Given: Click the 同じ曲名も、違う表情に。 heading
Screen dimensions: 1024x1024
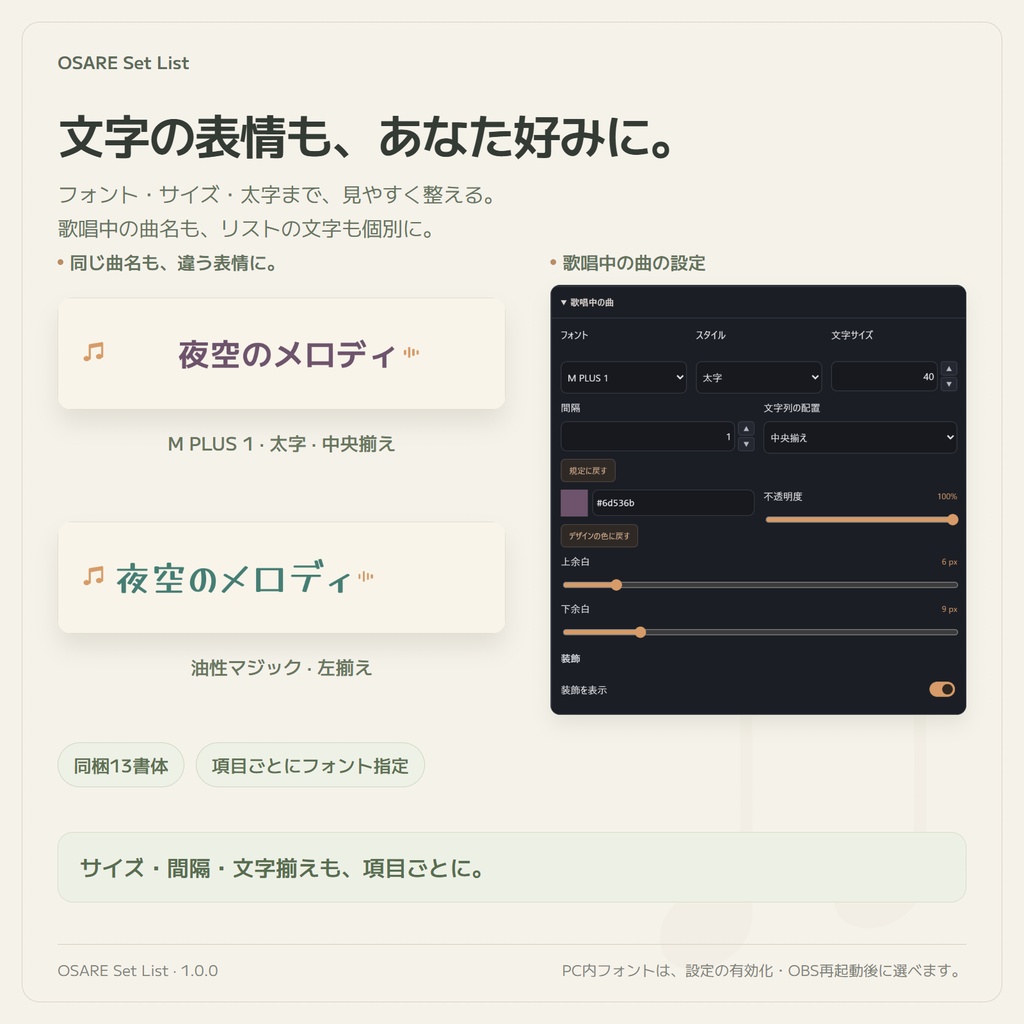Looking at the screenshot, I should pos(173,263).
